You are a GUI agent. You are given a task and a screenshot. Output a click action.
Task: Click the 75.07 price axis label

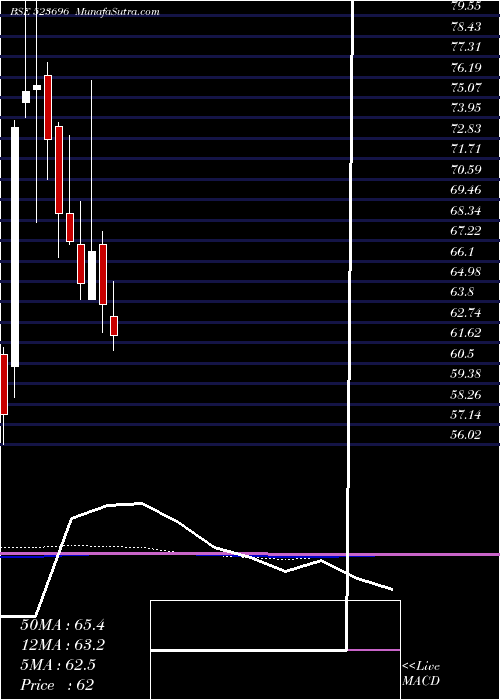tap(467, 88)
